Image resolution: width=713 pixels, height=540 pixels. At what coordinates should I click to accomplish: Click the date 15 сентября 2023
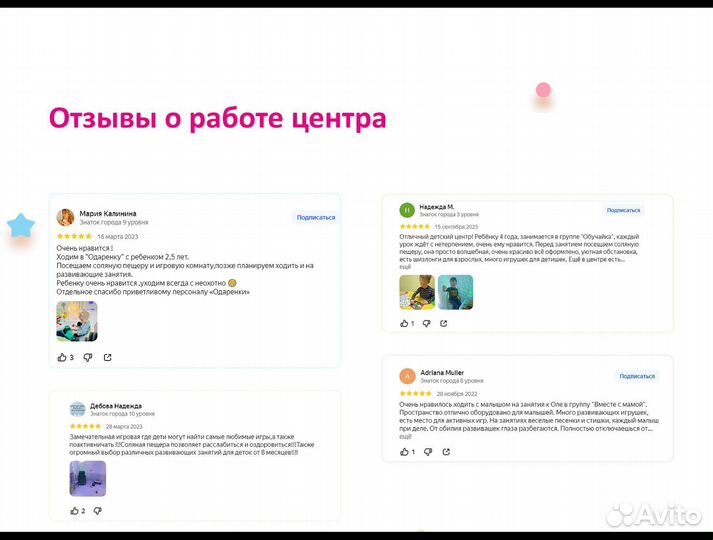[x=456, y=226]
